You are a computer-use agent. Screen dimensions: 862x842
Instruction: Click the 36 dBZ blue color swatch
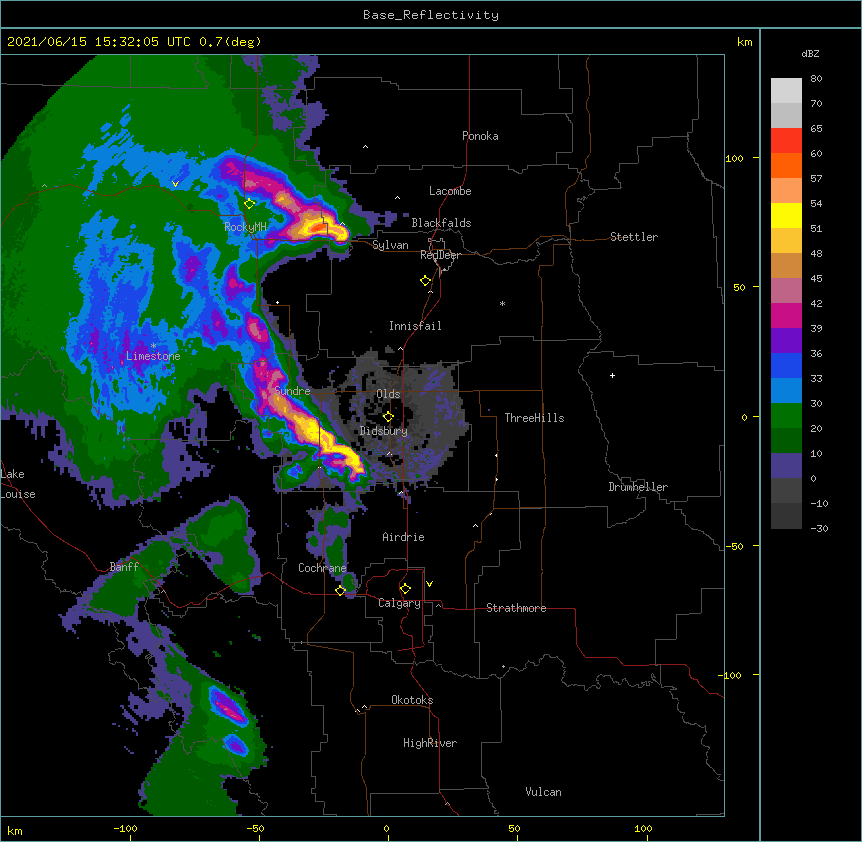click(x=786, y=366)
